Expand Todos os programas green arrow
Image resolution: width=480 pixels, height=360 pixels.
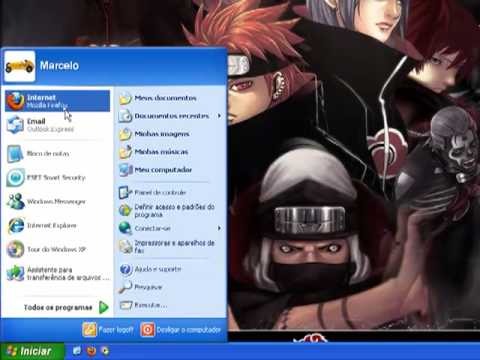(104, 307)
